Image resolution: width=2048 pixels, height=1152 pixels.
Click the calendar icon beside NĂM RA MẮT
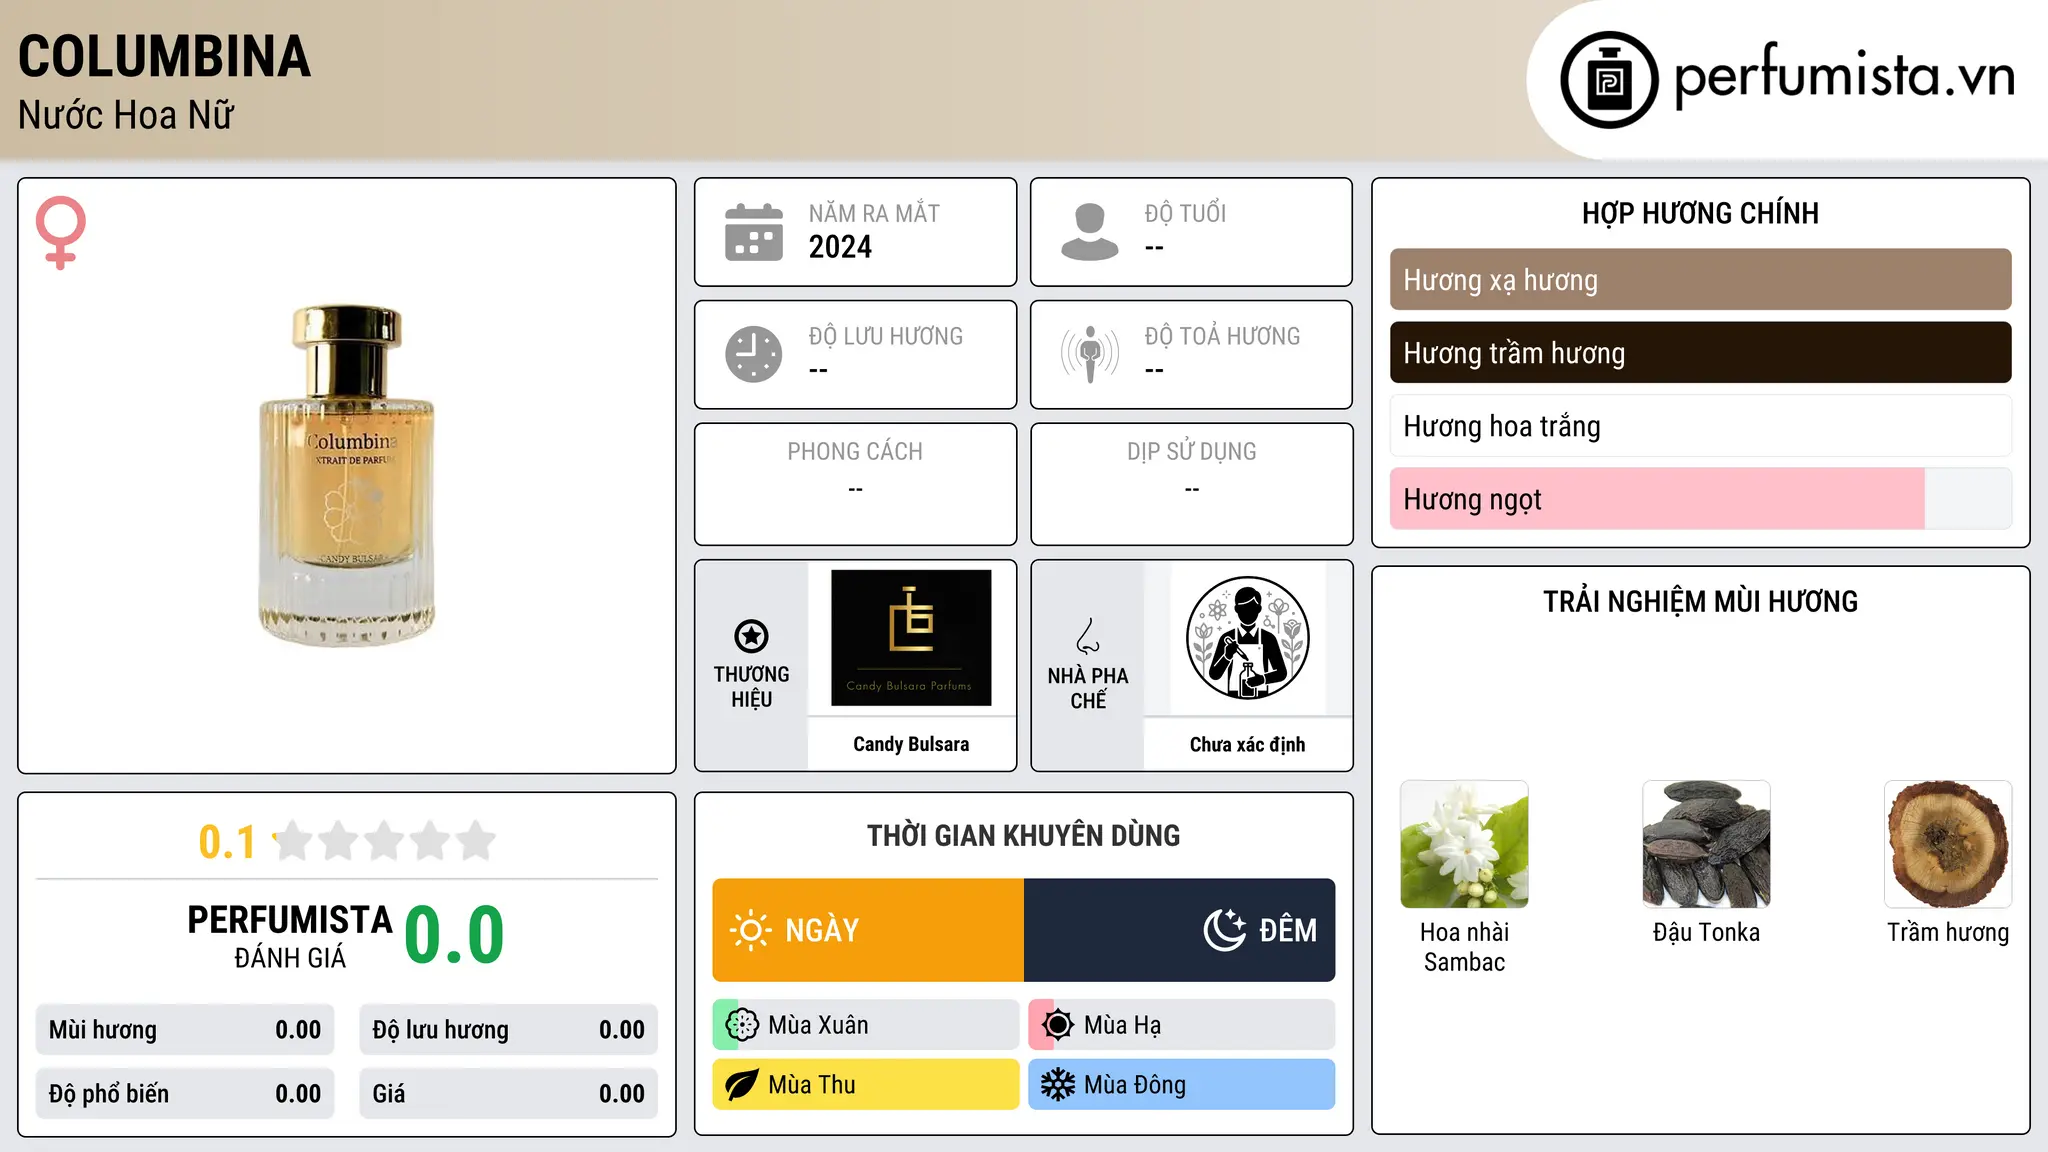point(754,232)
